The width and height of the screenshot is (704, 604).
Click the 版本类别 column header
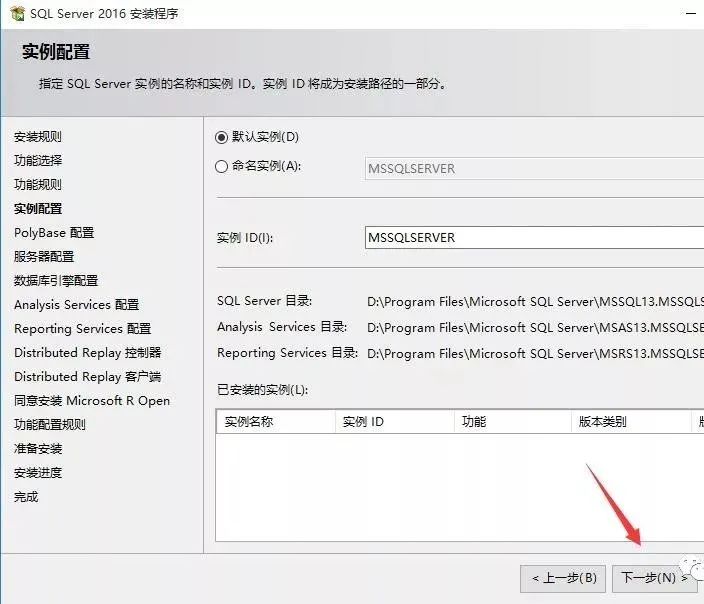(x=631, y=422)
